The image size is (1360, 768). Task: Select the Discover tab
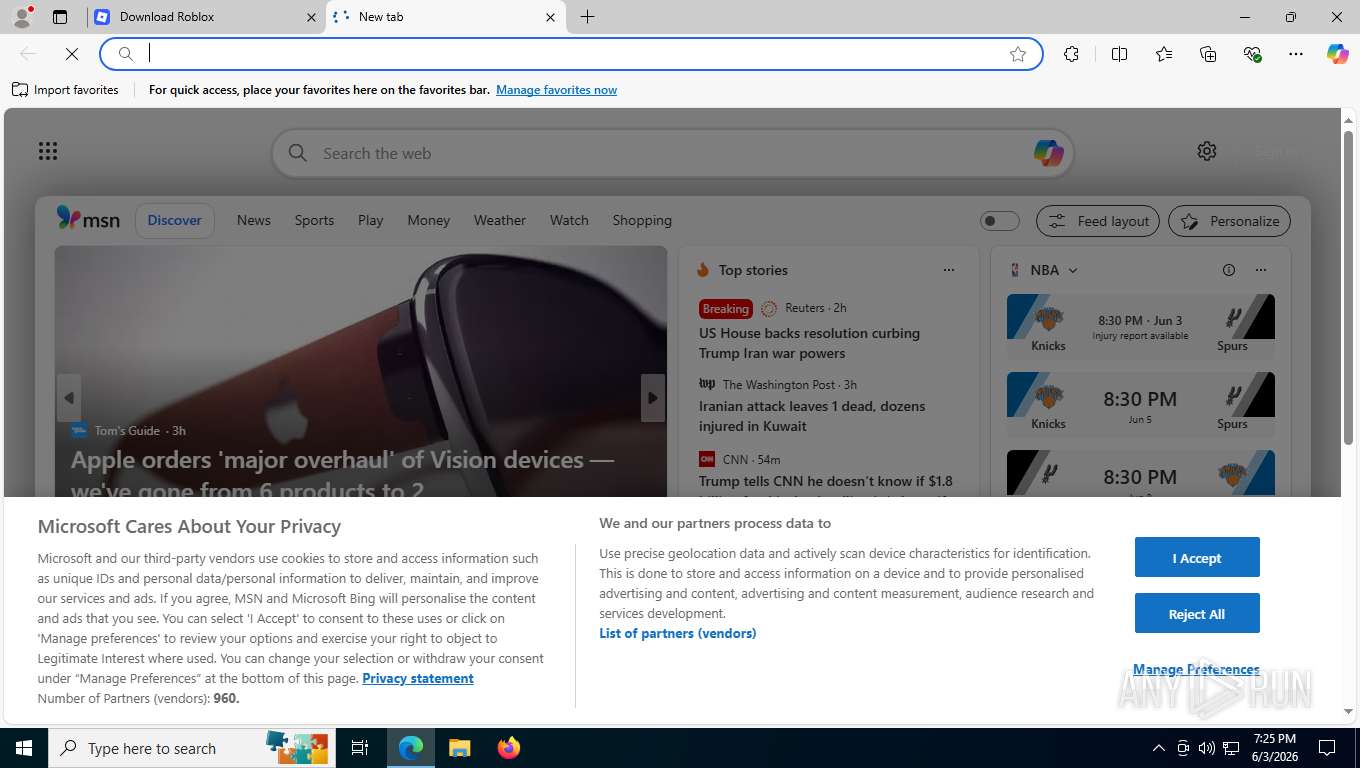pos(175,220)
